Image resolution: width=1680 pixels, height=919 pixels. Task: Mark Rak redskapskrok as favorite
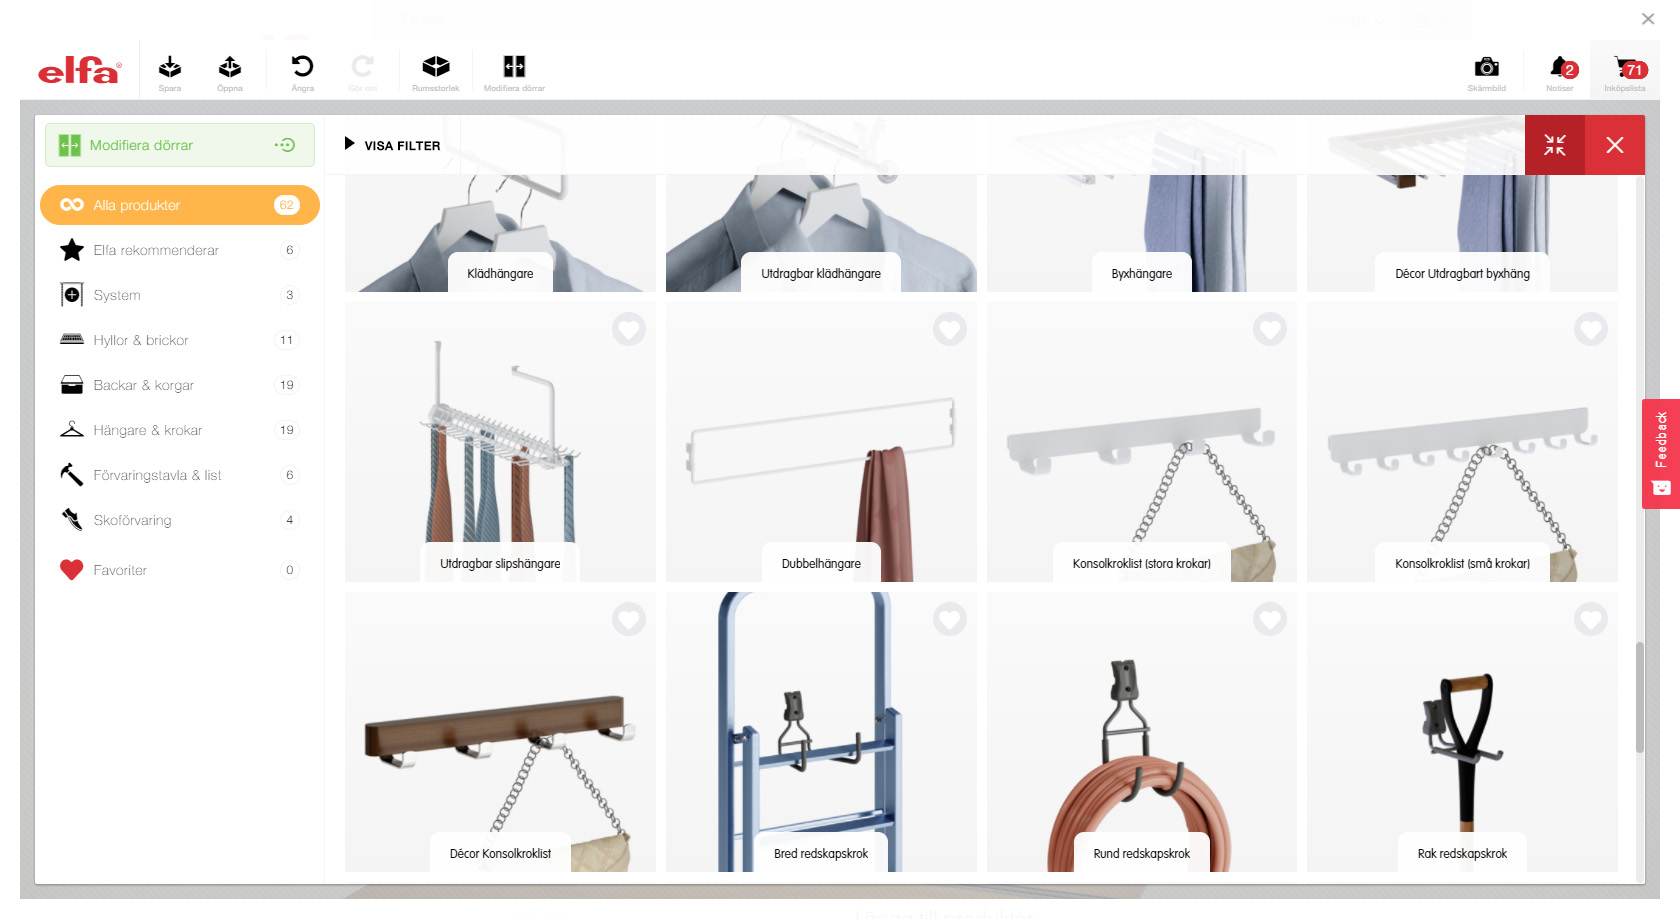1590,619
